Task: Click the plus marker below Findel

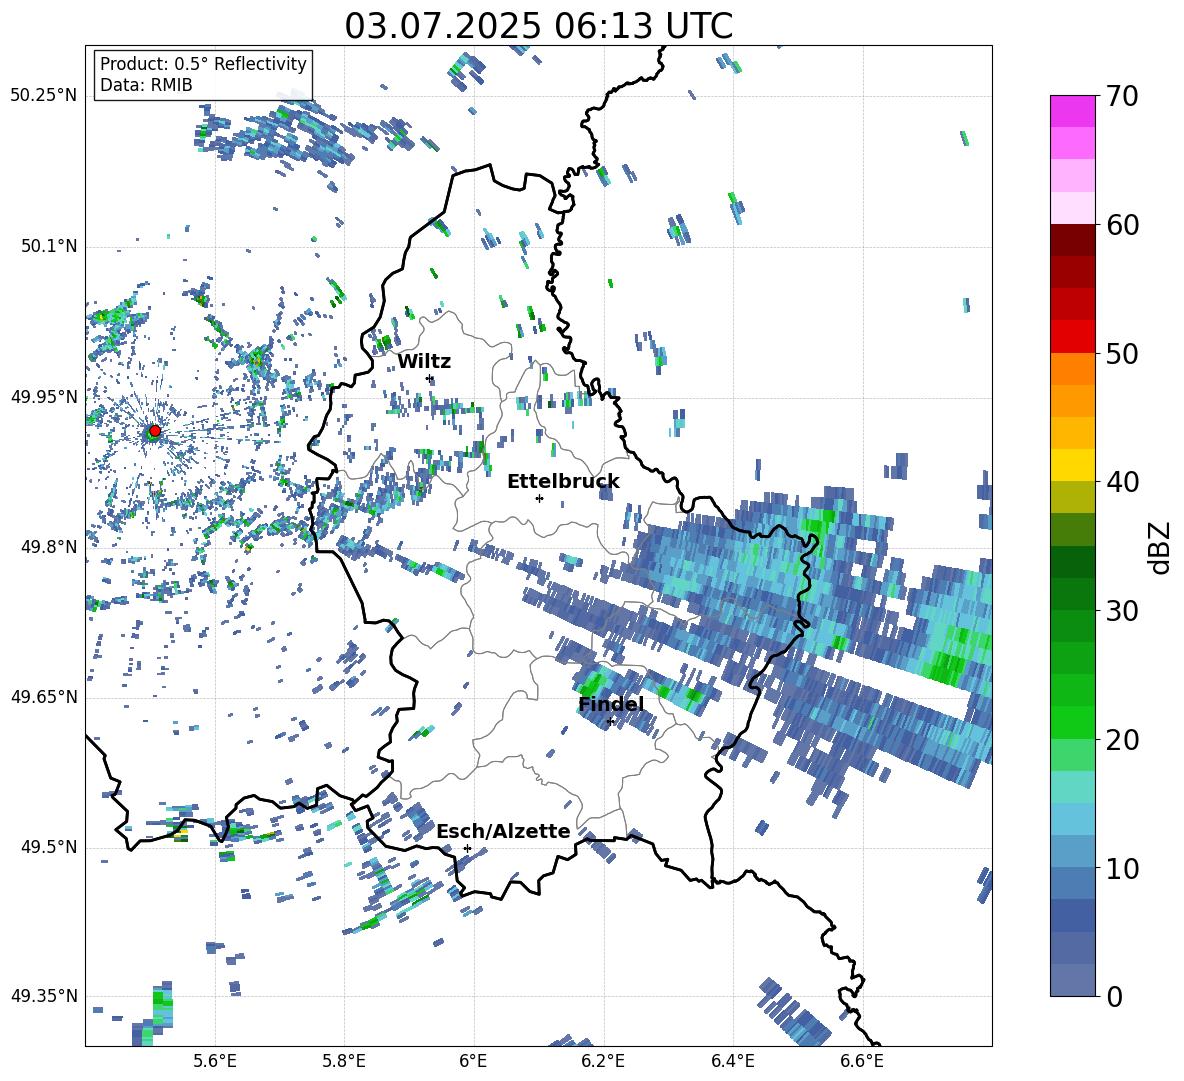Action: click(x=610, y=722)
